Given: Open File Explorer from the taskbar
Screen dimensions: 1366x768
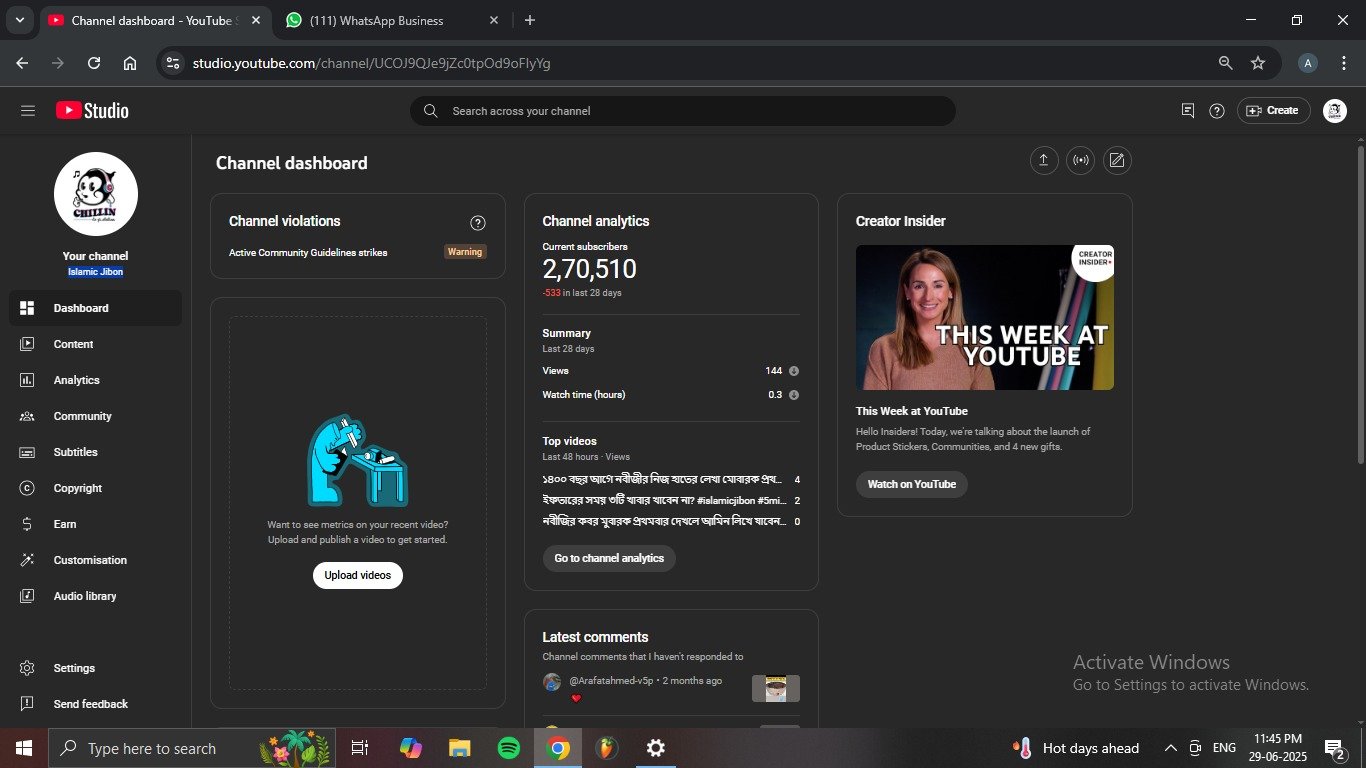Looking at the screenshot, I should 460,748.
